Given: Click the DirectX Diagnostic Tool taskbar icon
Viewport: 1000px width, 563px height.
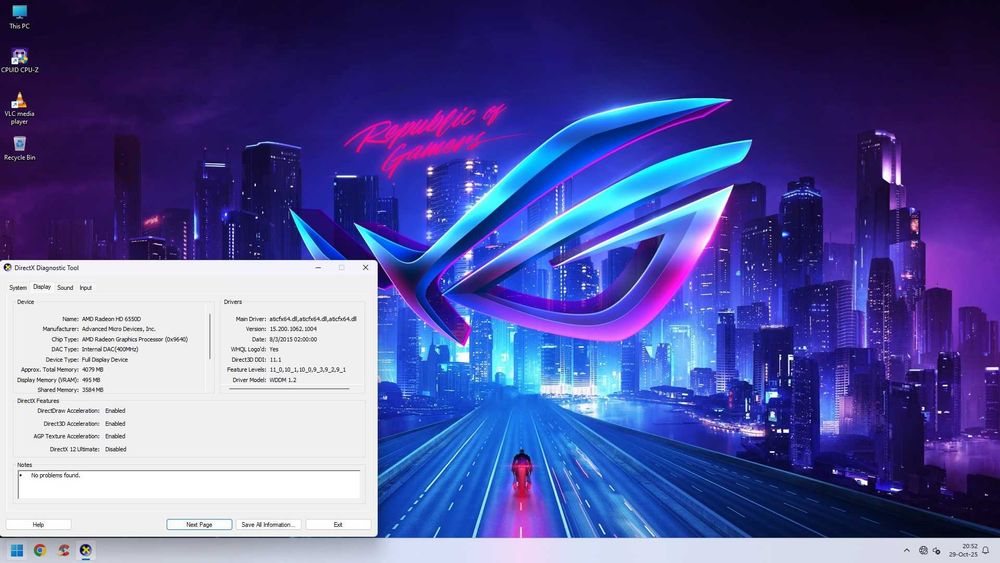Looking at the screenshot, I should [x=85, y=550].
